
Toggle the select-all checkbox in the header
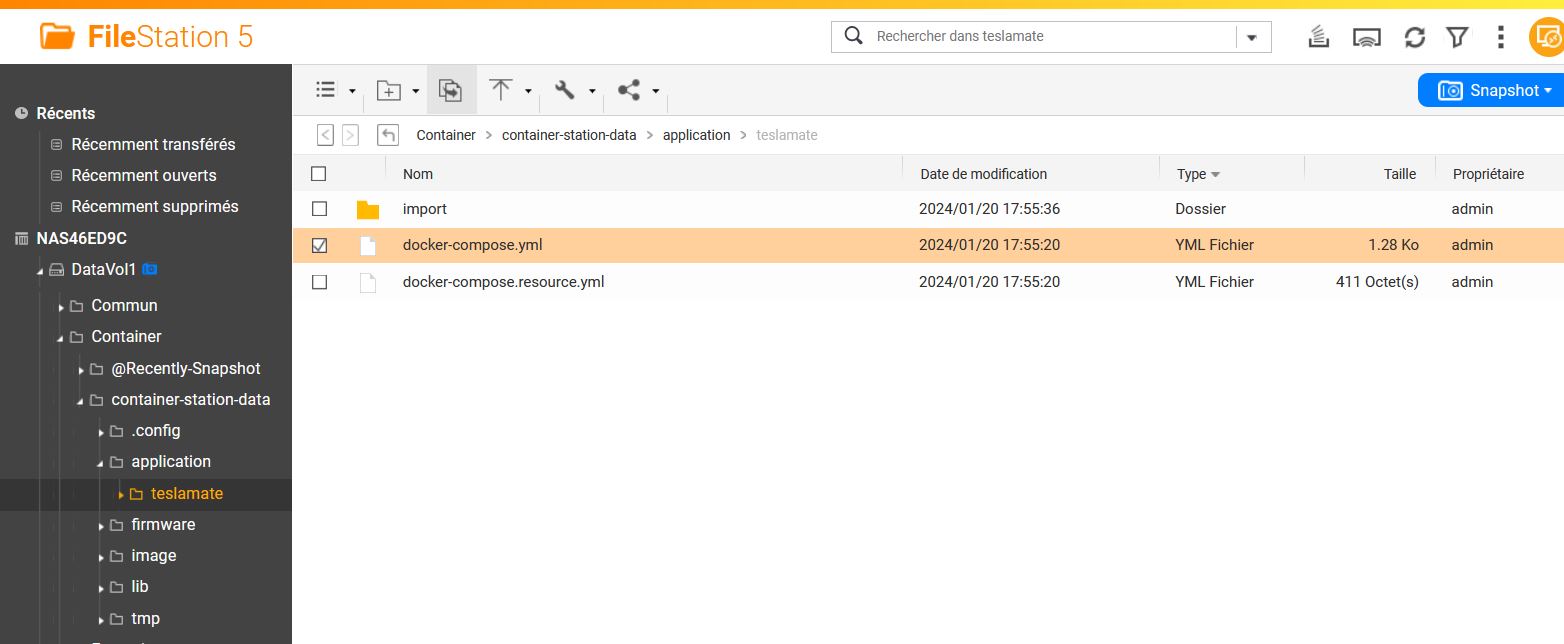[319, 174]
